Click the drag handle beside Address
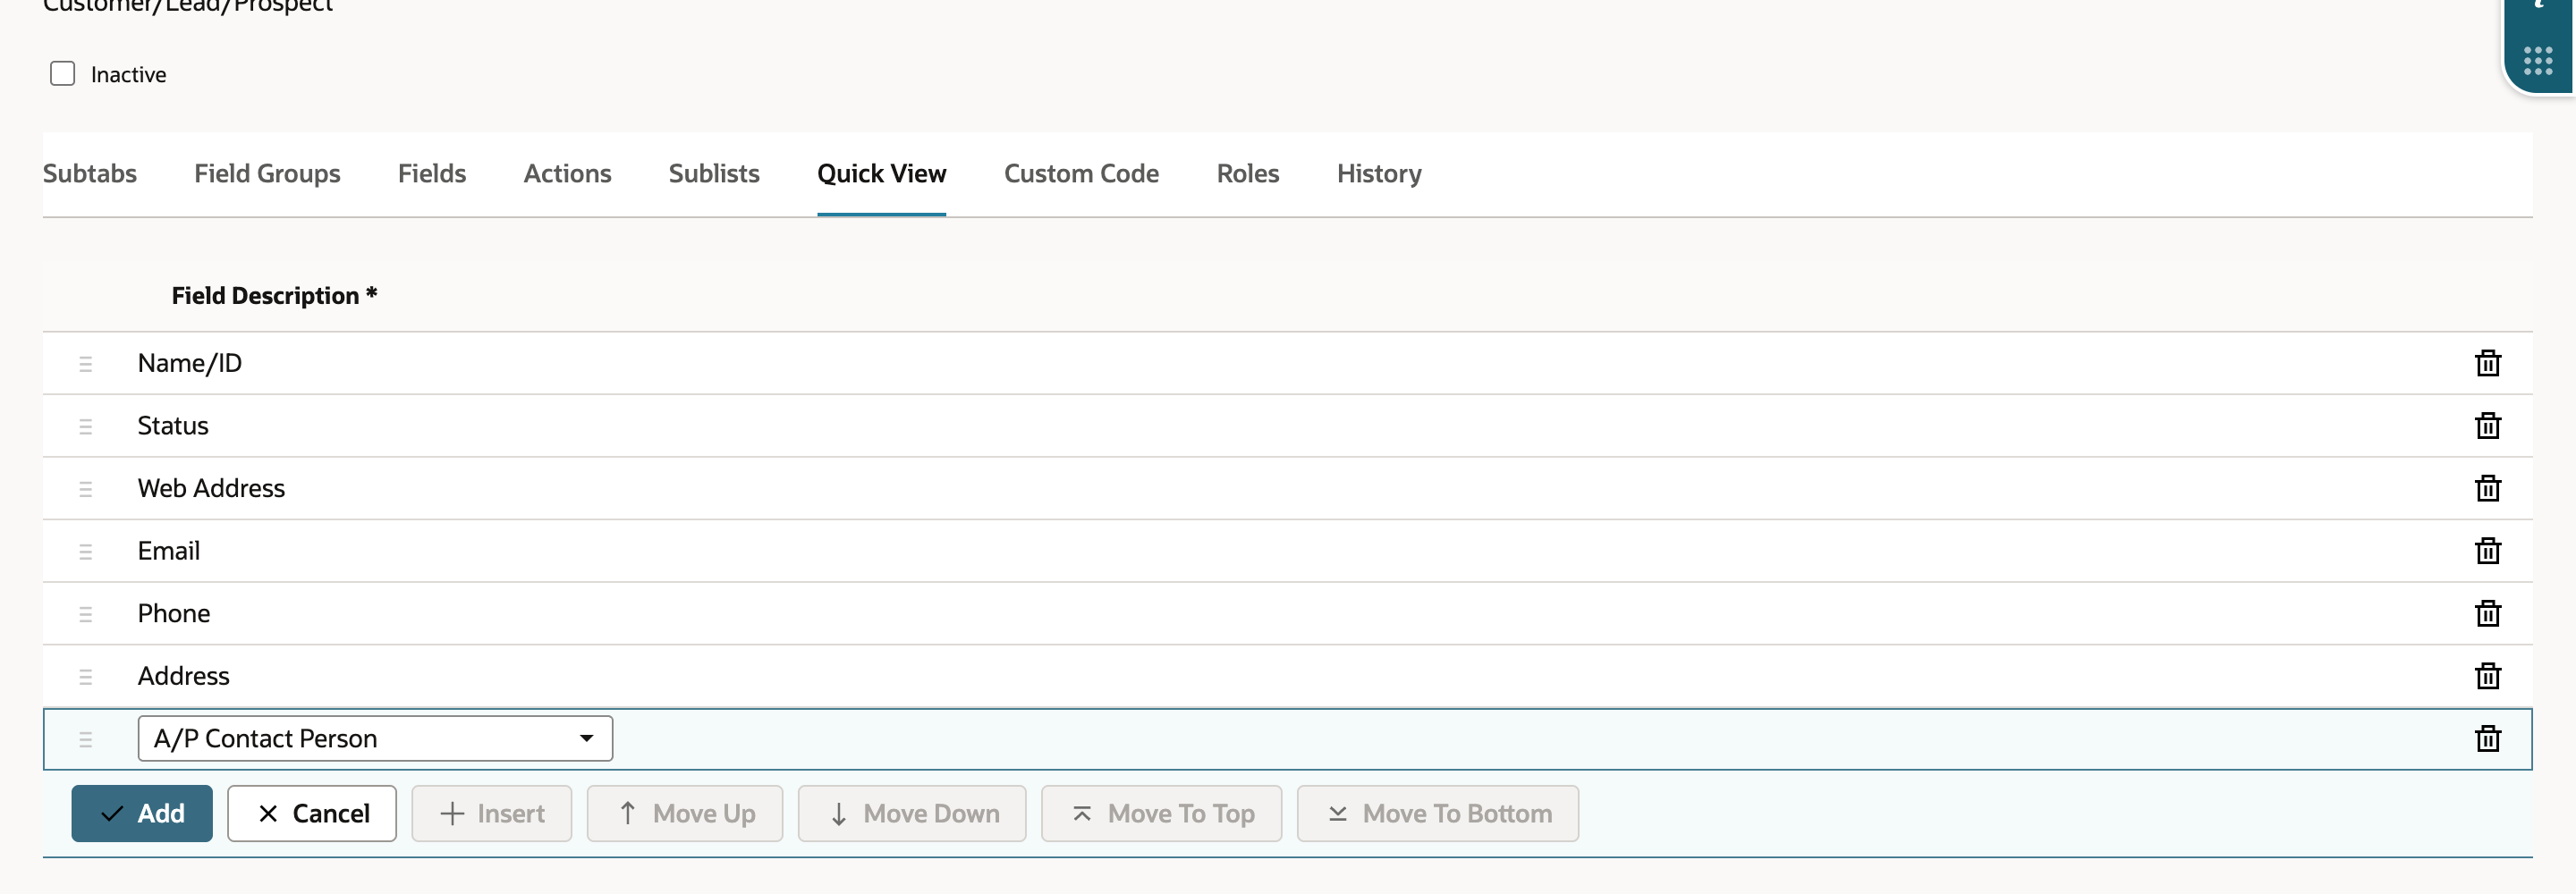 (x=85, y=677)
